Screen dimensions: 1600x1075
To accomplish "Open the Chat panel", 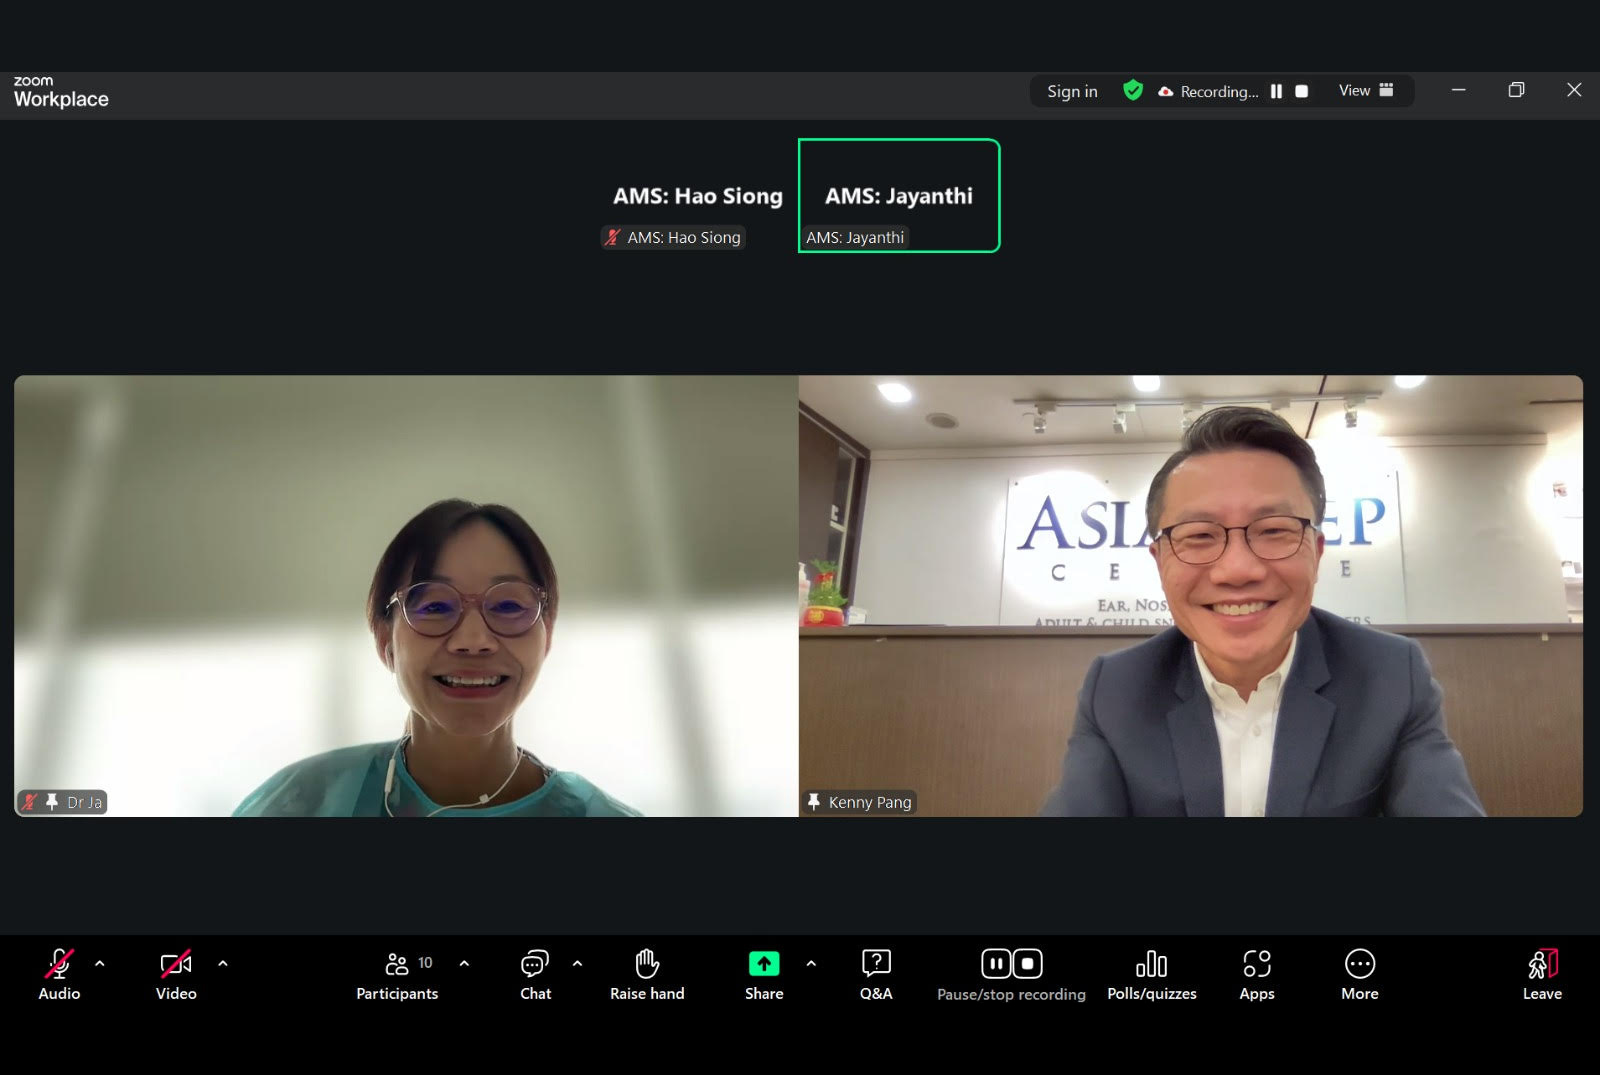I will (535, 973).
